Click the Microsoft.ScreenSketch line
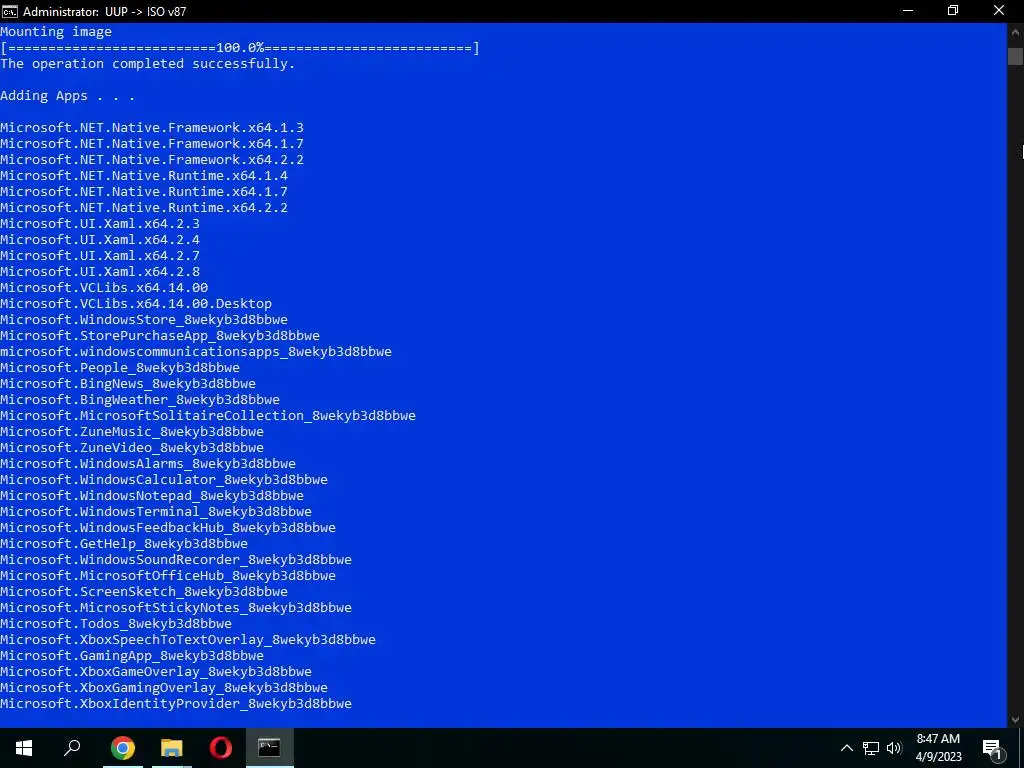 [144, 592]
